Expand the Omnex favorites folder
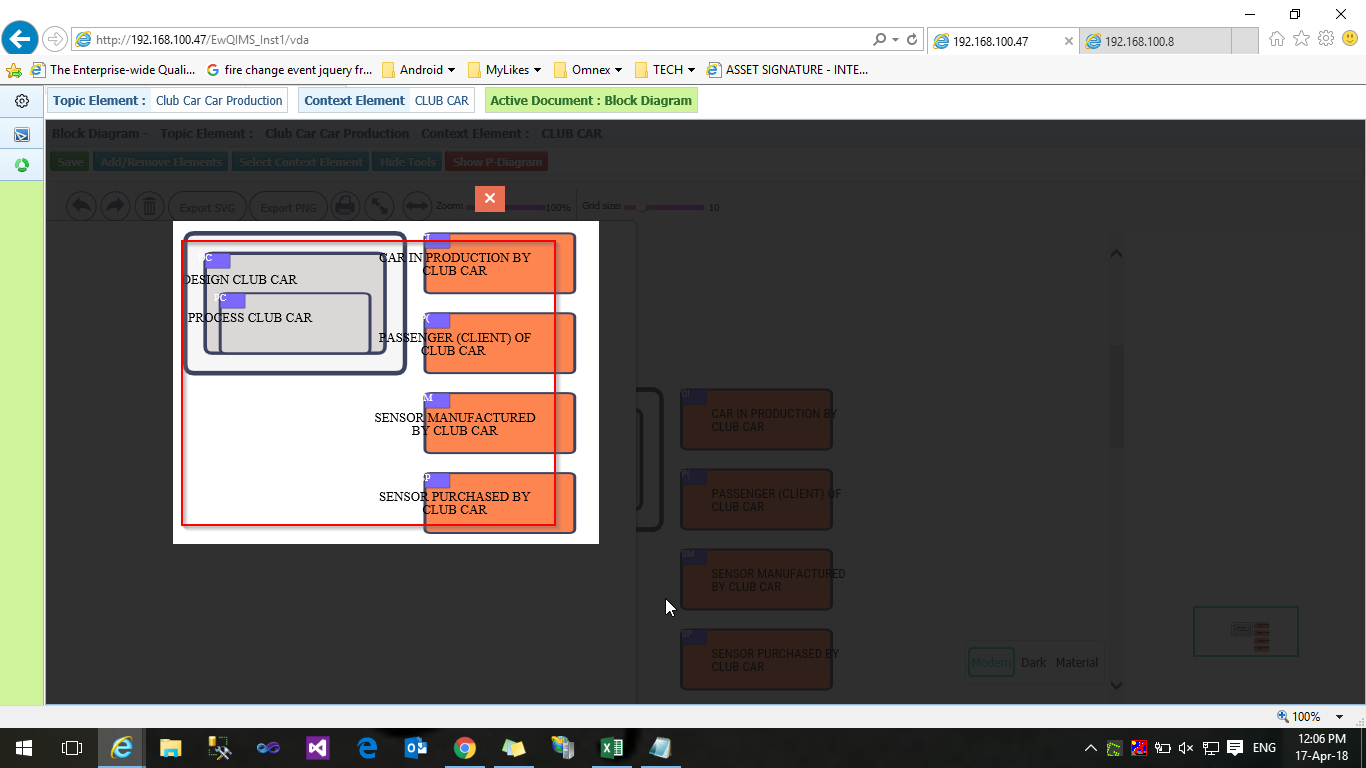1366x768 pixels. coord(588,70)
